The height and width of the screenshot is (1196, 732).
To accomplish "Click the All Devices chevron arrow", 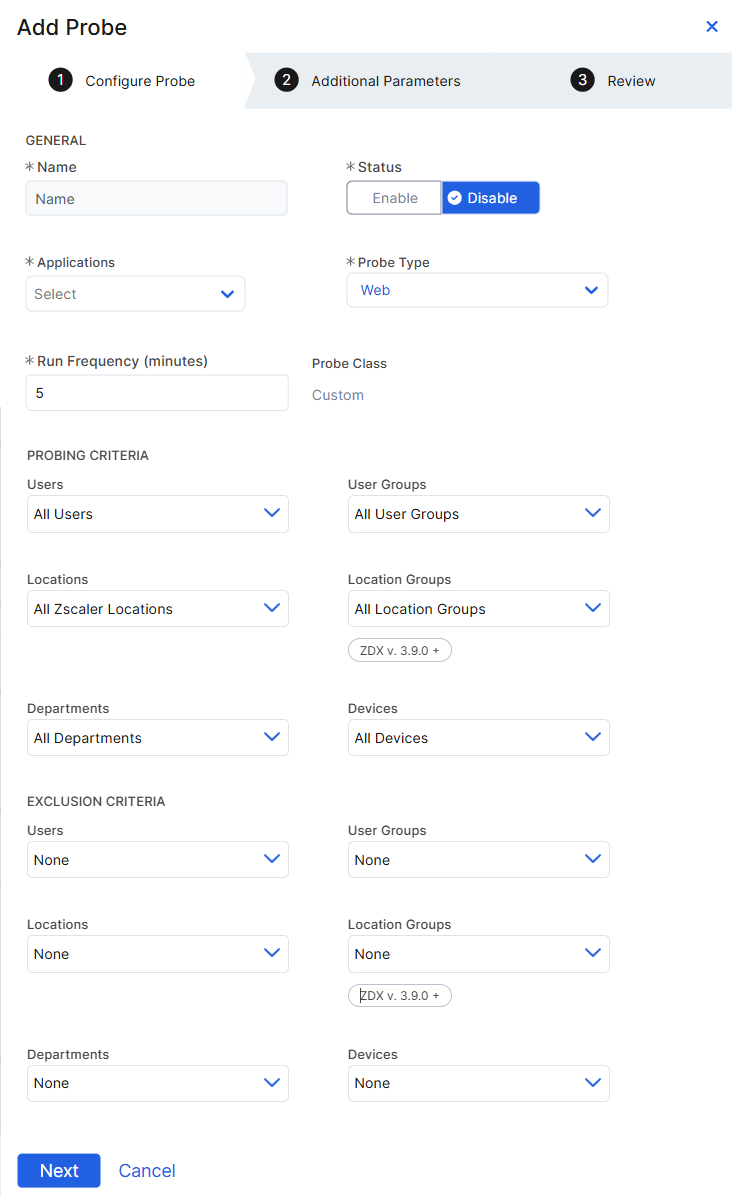I will coord(592,737).
